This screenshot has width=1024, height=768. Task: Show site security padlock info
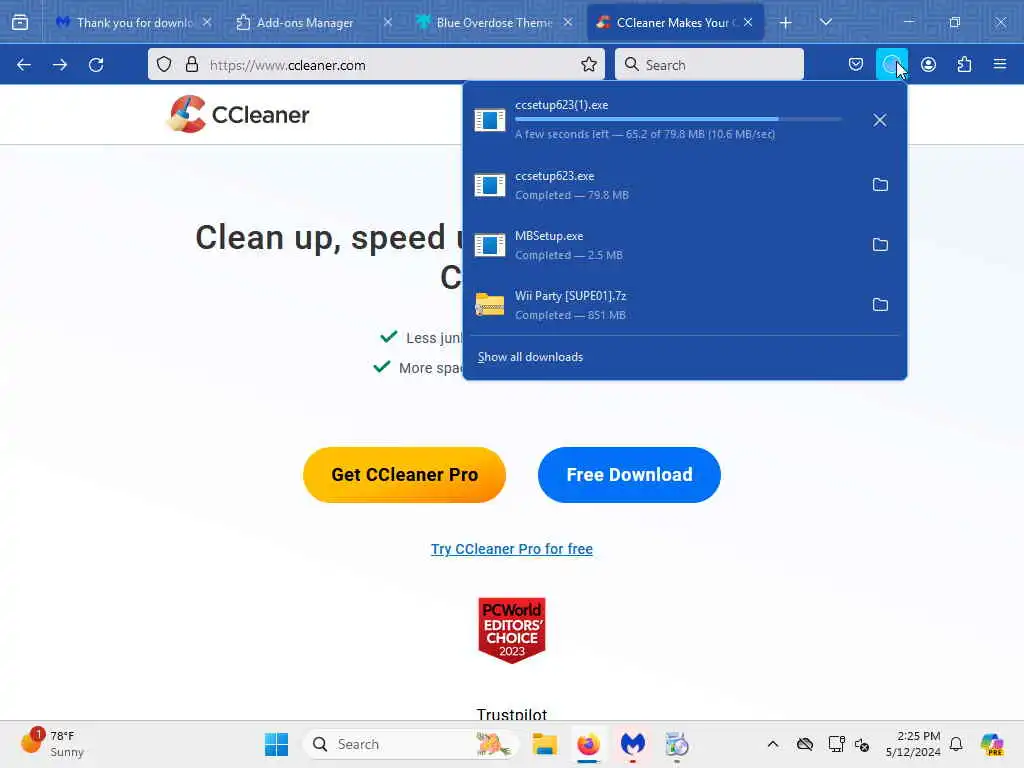[191, 64]
